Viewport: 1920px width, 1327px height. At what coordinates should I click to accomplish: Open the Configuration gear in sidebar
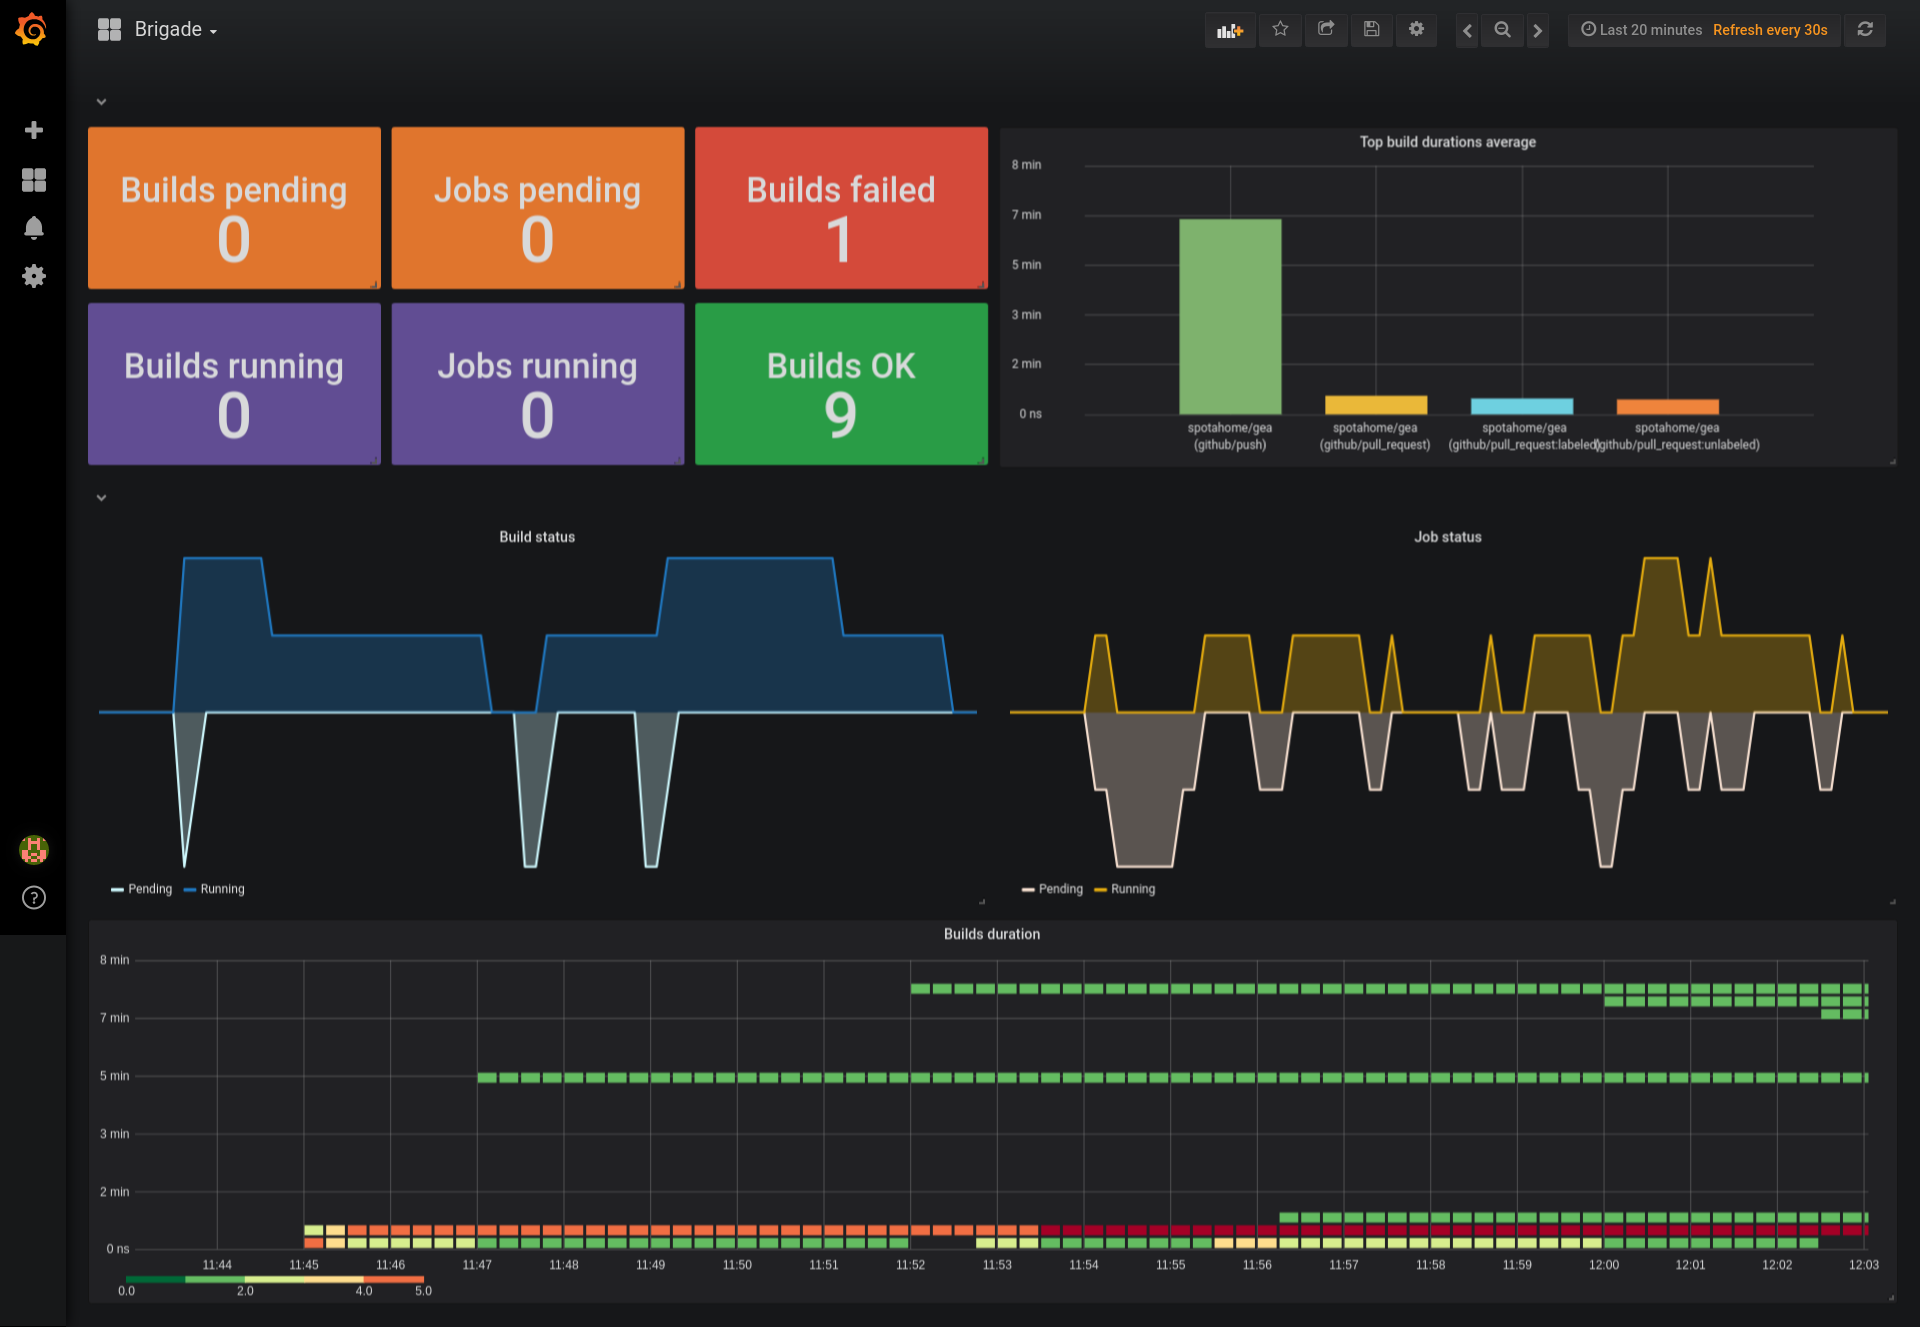click(x=34, y=276)
